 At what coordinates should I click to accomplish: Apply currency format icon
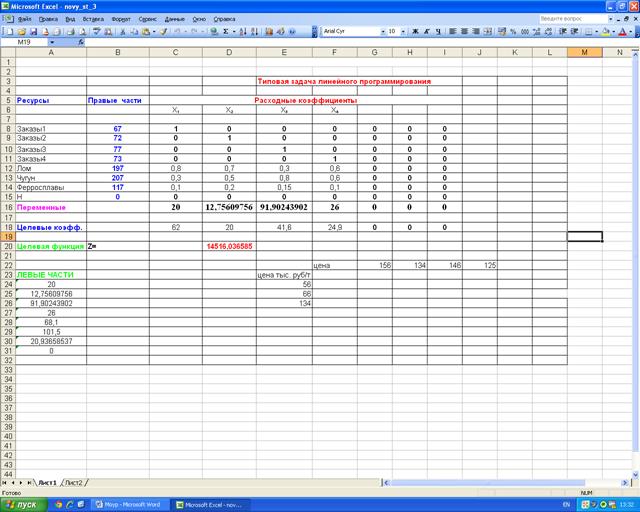pyautogui.click(x=502, y=31)
